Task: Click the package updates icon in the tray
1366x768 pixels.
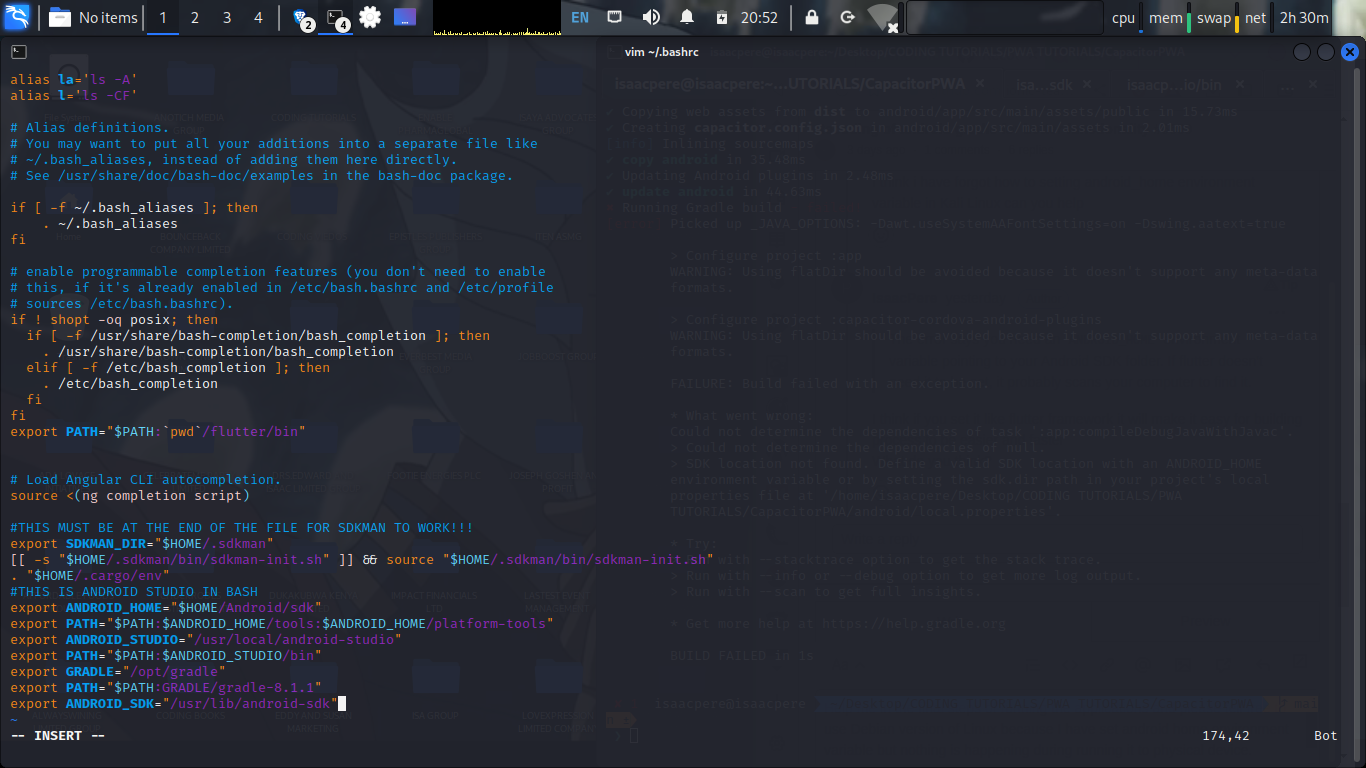Action: [x=722, y=17]
